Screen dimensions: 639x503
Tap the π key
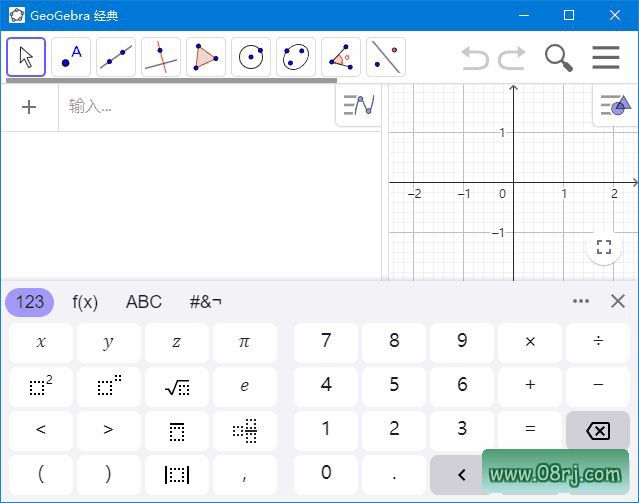click(x=245, y=342)
